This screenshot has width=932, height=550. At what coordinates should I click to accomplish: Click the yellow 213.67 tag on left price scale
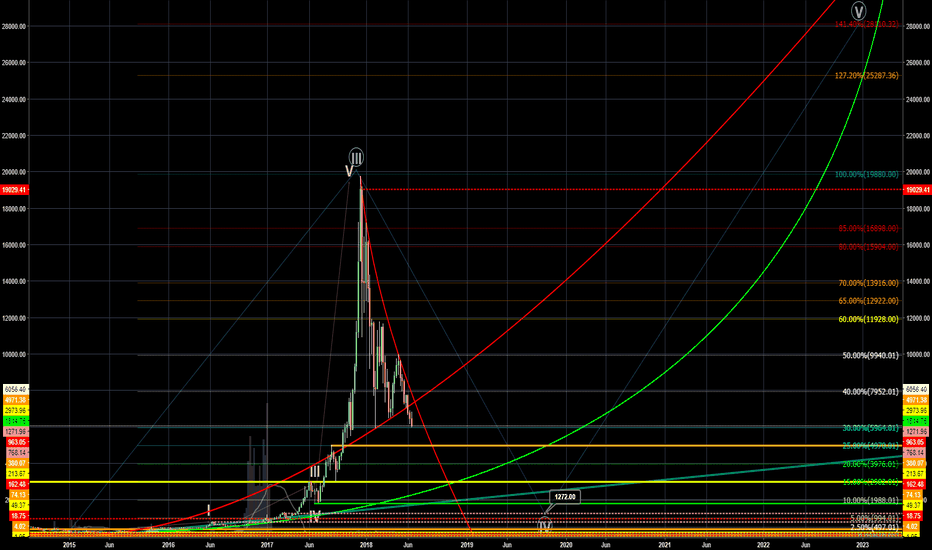[17, 474]
